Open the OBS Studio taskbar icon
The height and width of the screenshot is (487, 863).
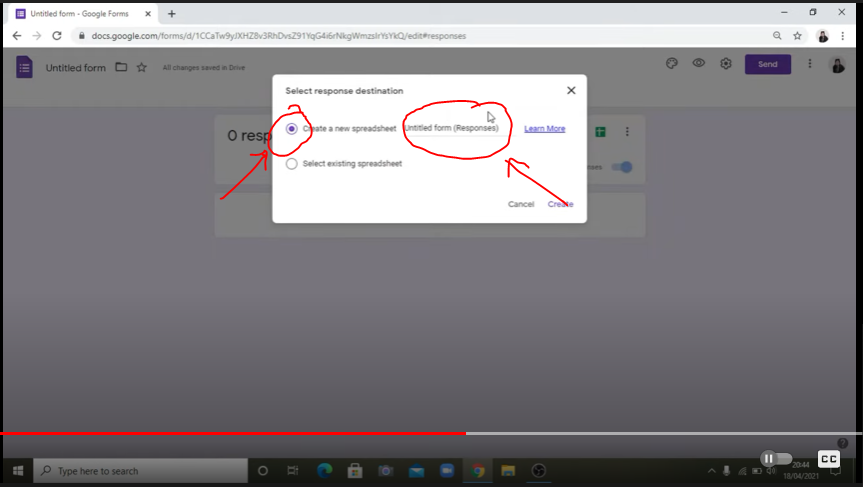(x=539, y=471)
